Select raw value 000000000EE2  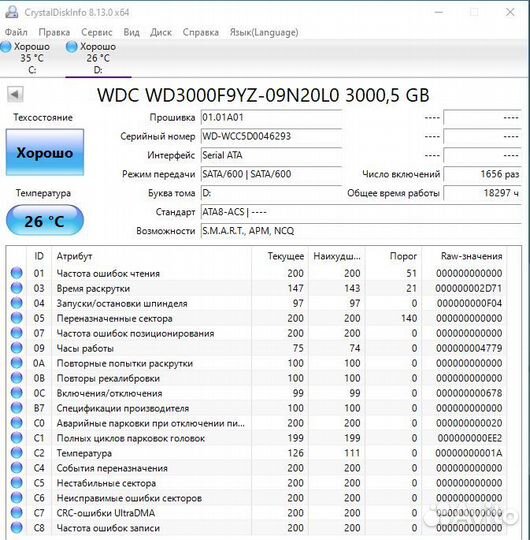[469, 438]
